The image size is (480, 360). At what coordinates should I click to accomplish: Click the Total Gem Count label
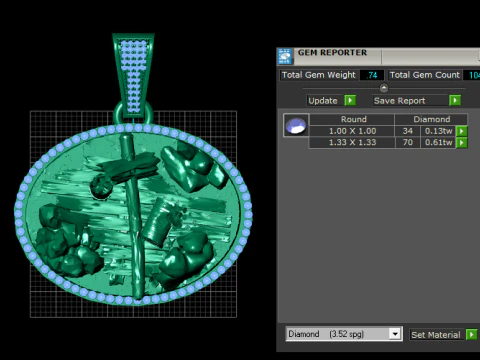(x=425, y=75)
